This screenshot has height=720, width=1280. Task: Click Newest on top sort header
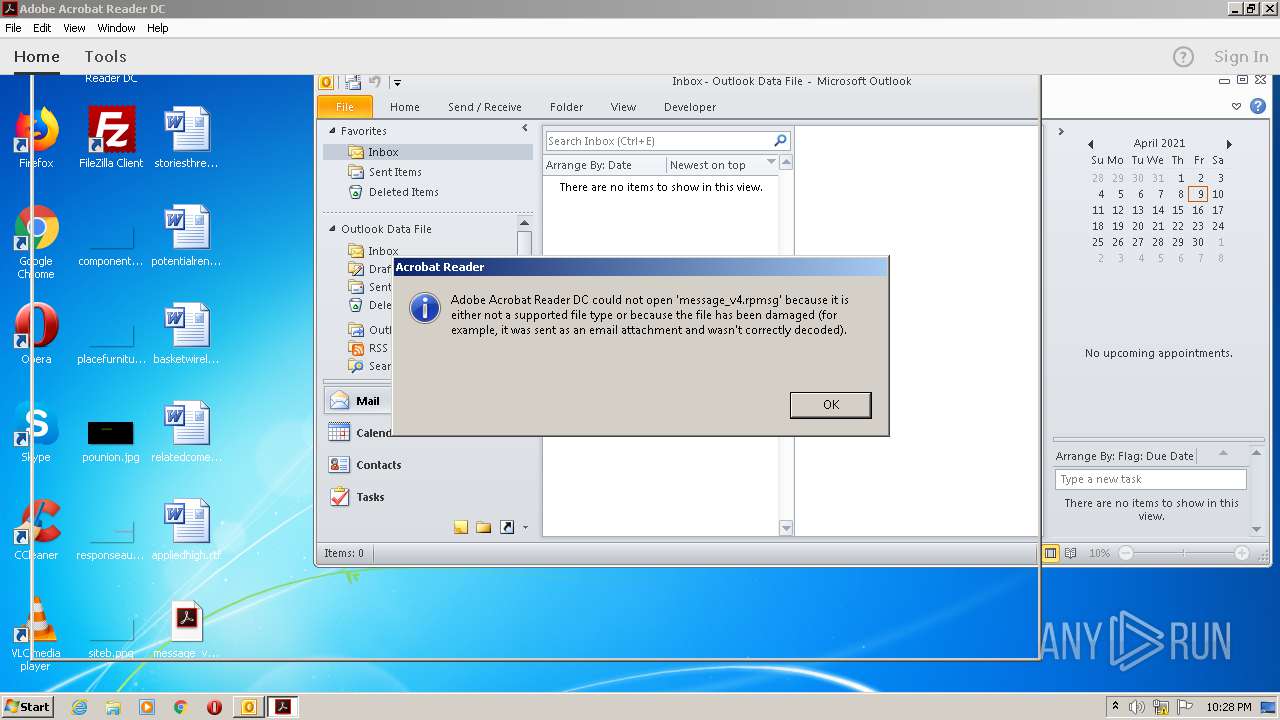click(708, 165)
